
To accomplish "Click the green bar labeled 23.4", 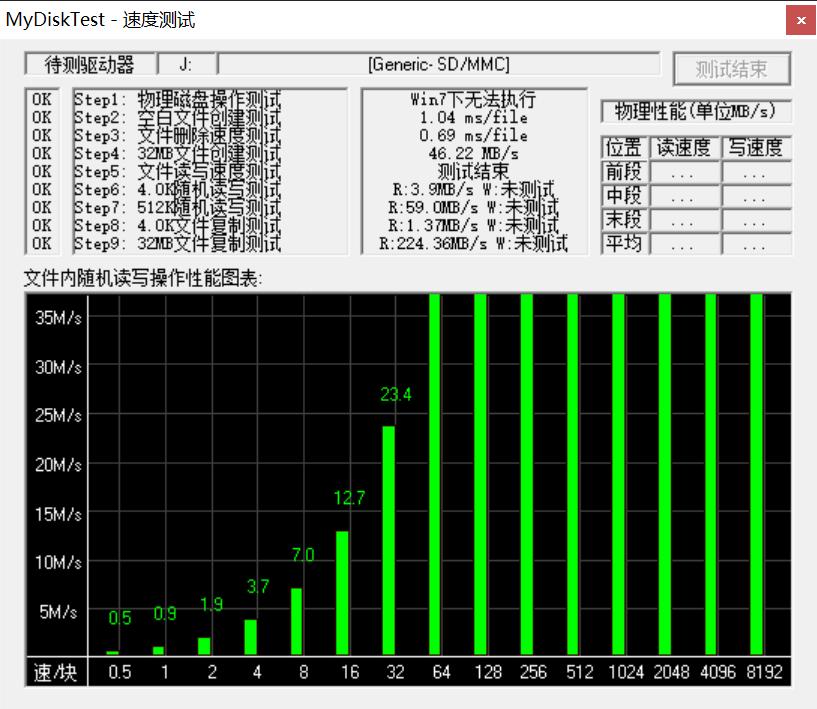I will pyautogui.click(x=389, y=540).
